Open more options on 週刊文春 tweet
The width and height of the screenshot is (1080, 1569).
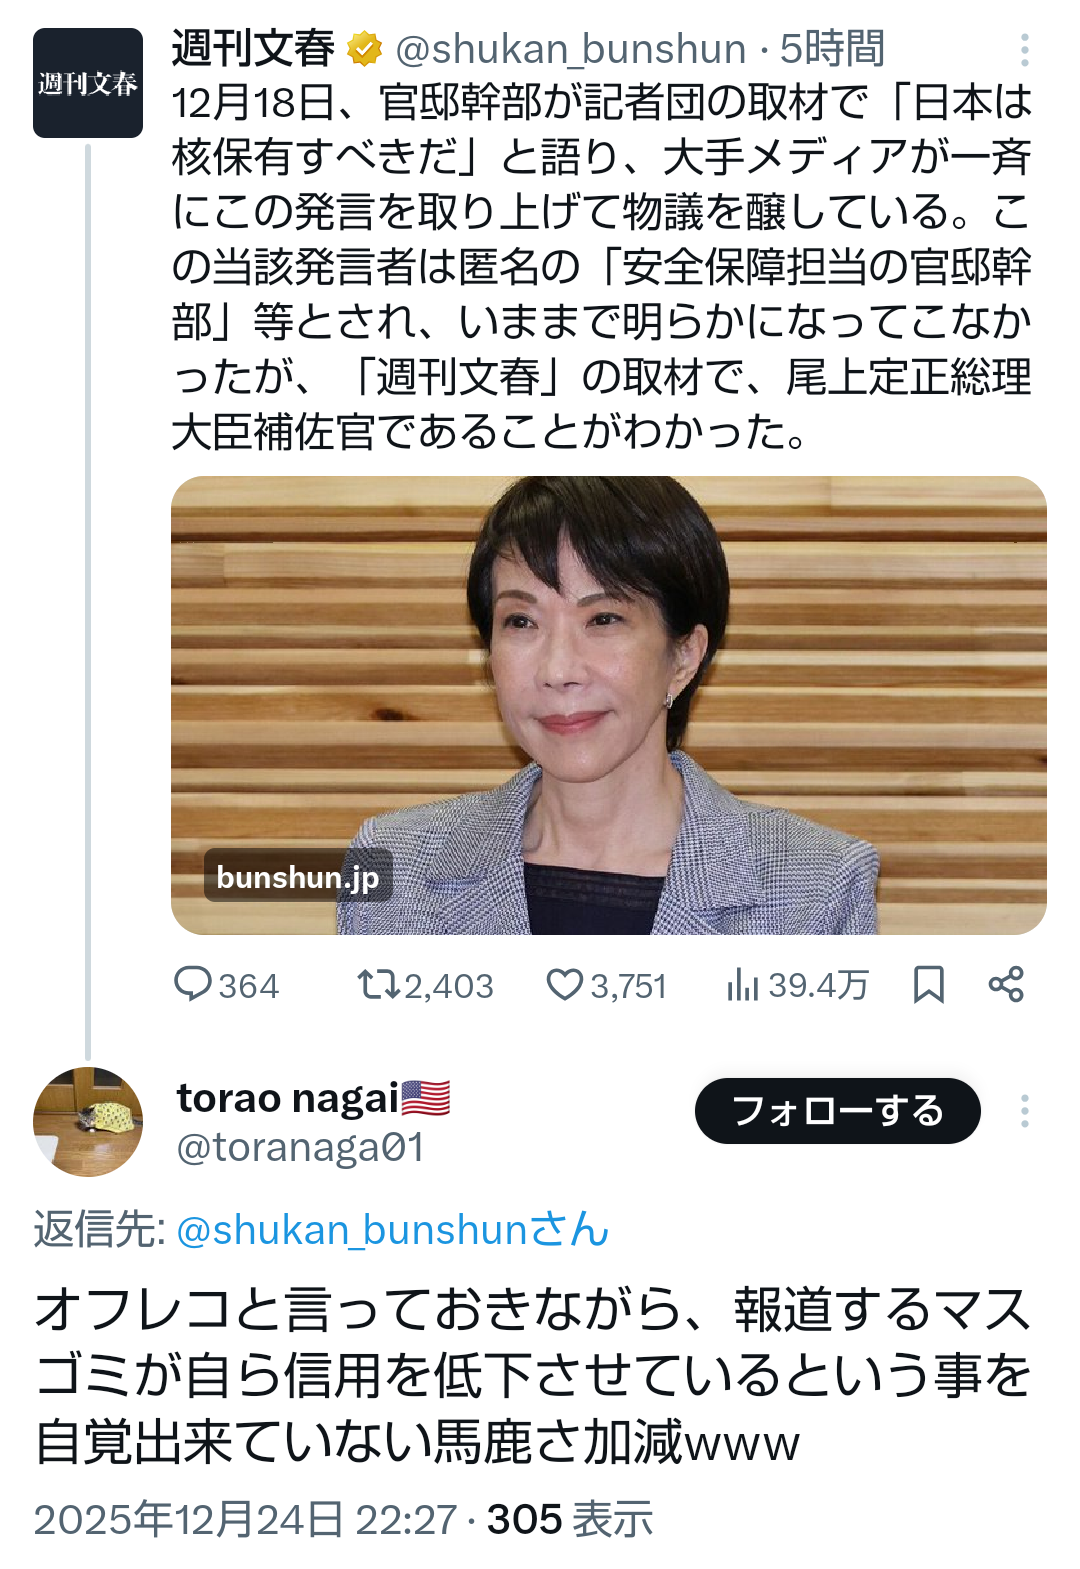[1024, 49]
